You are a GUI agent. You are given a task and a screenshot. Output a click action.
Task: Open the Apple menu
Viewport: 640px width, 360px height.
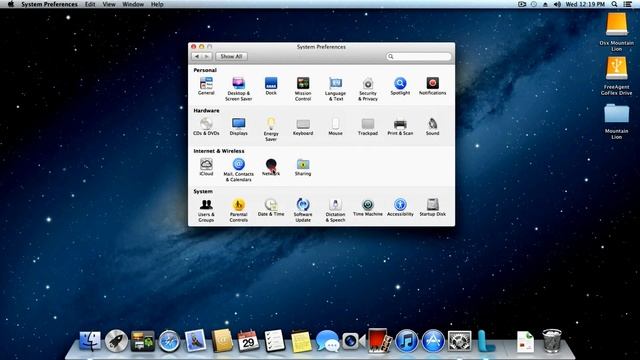tap(11, 4)
